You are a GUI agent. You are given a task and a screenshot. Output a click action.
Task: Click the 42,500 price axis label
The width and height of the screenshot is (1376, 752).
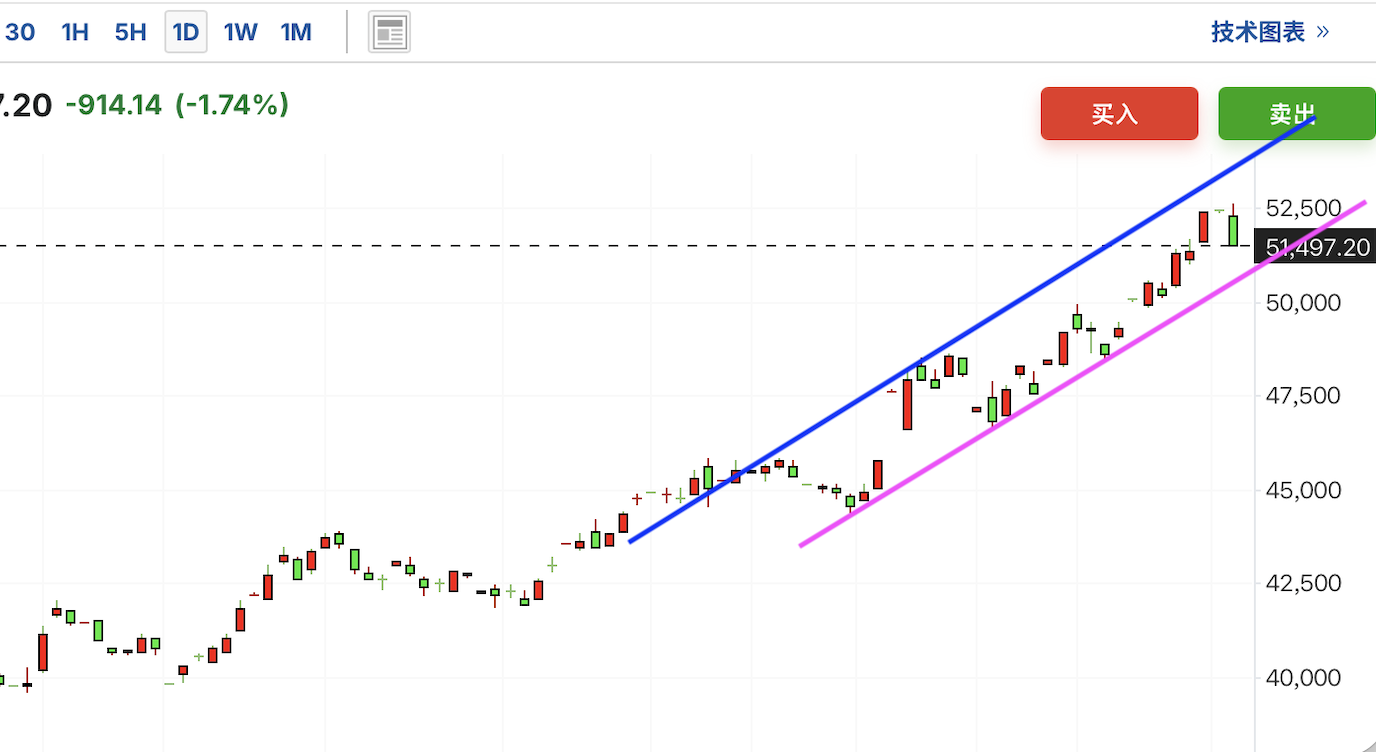(x=1303, y=583)
